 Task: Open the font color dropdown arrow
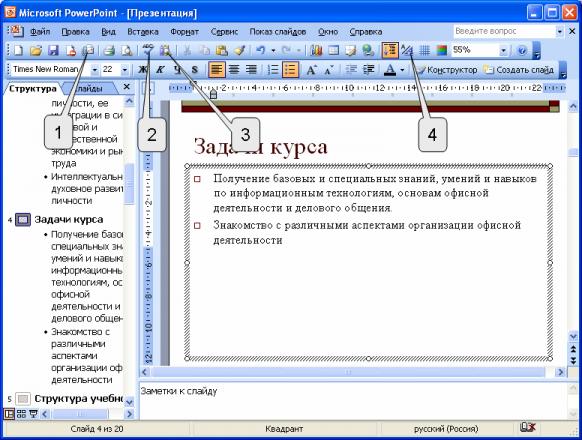[x=402, y=69]
